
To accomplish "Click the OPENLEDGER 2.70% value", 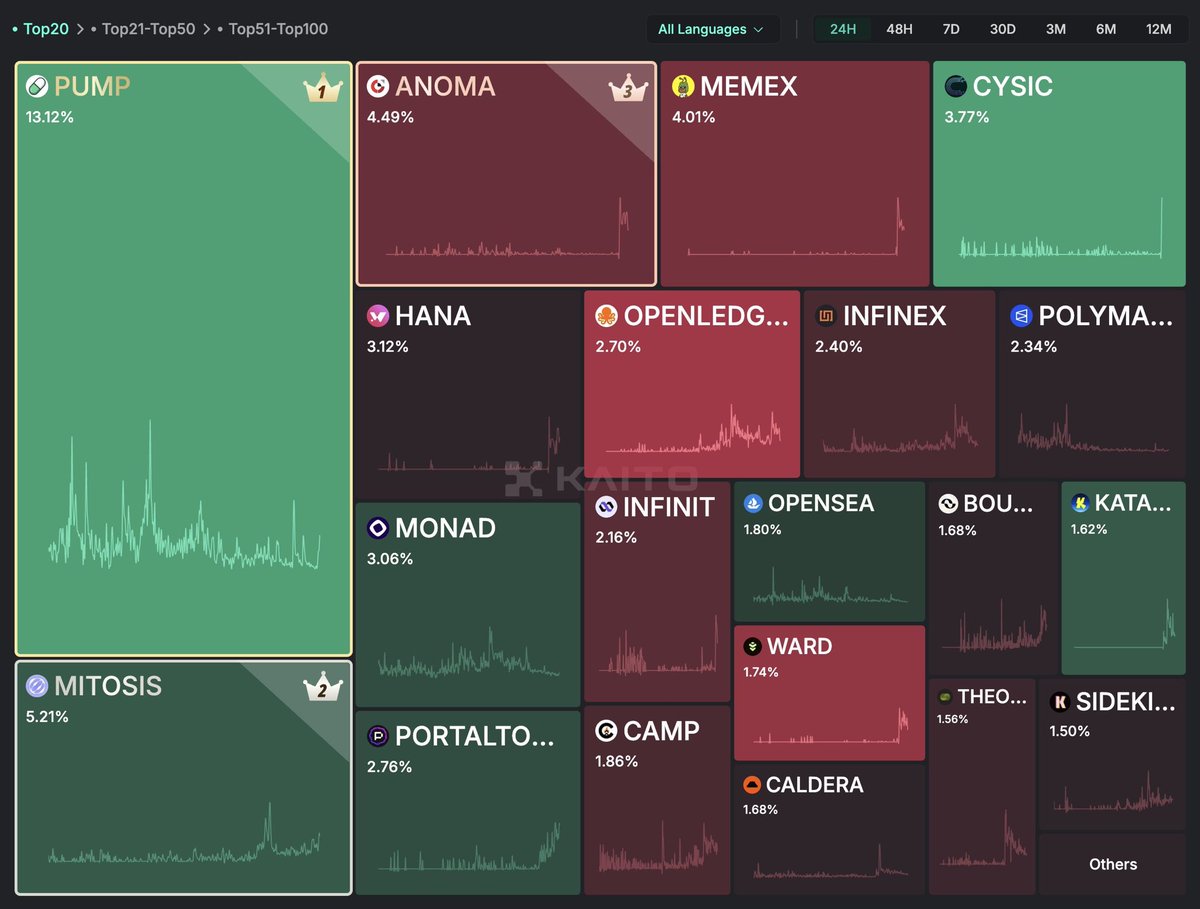I will (618, 347).
